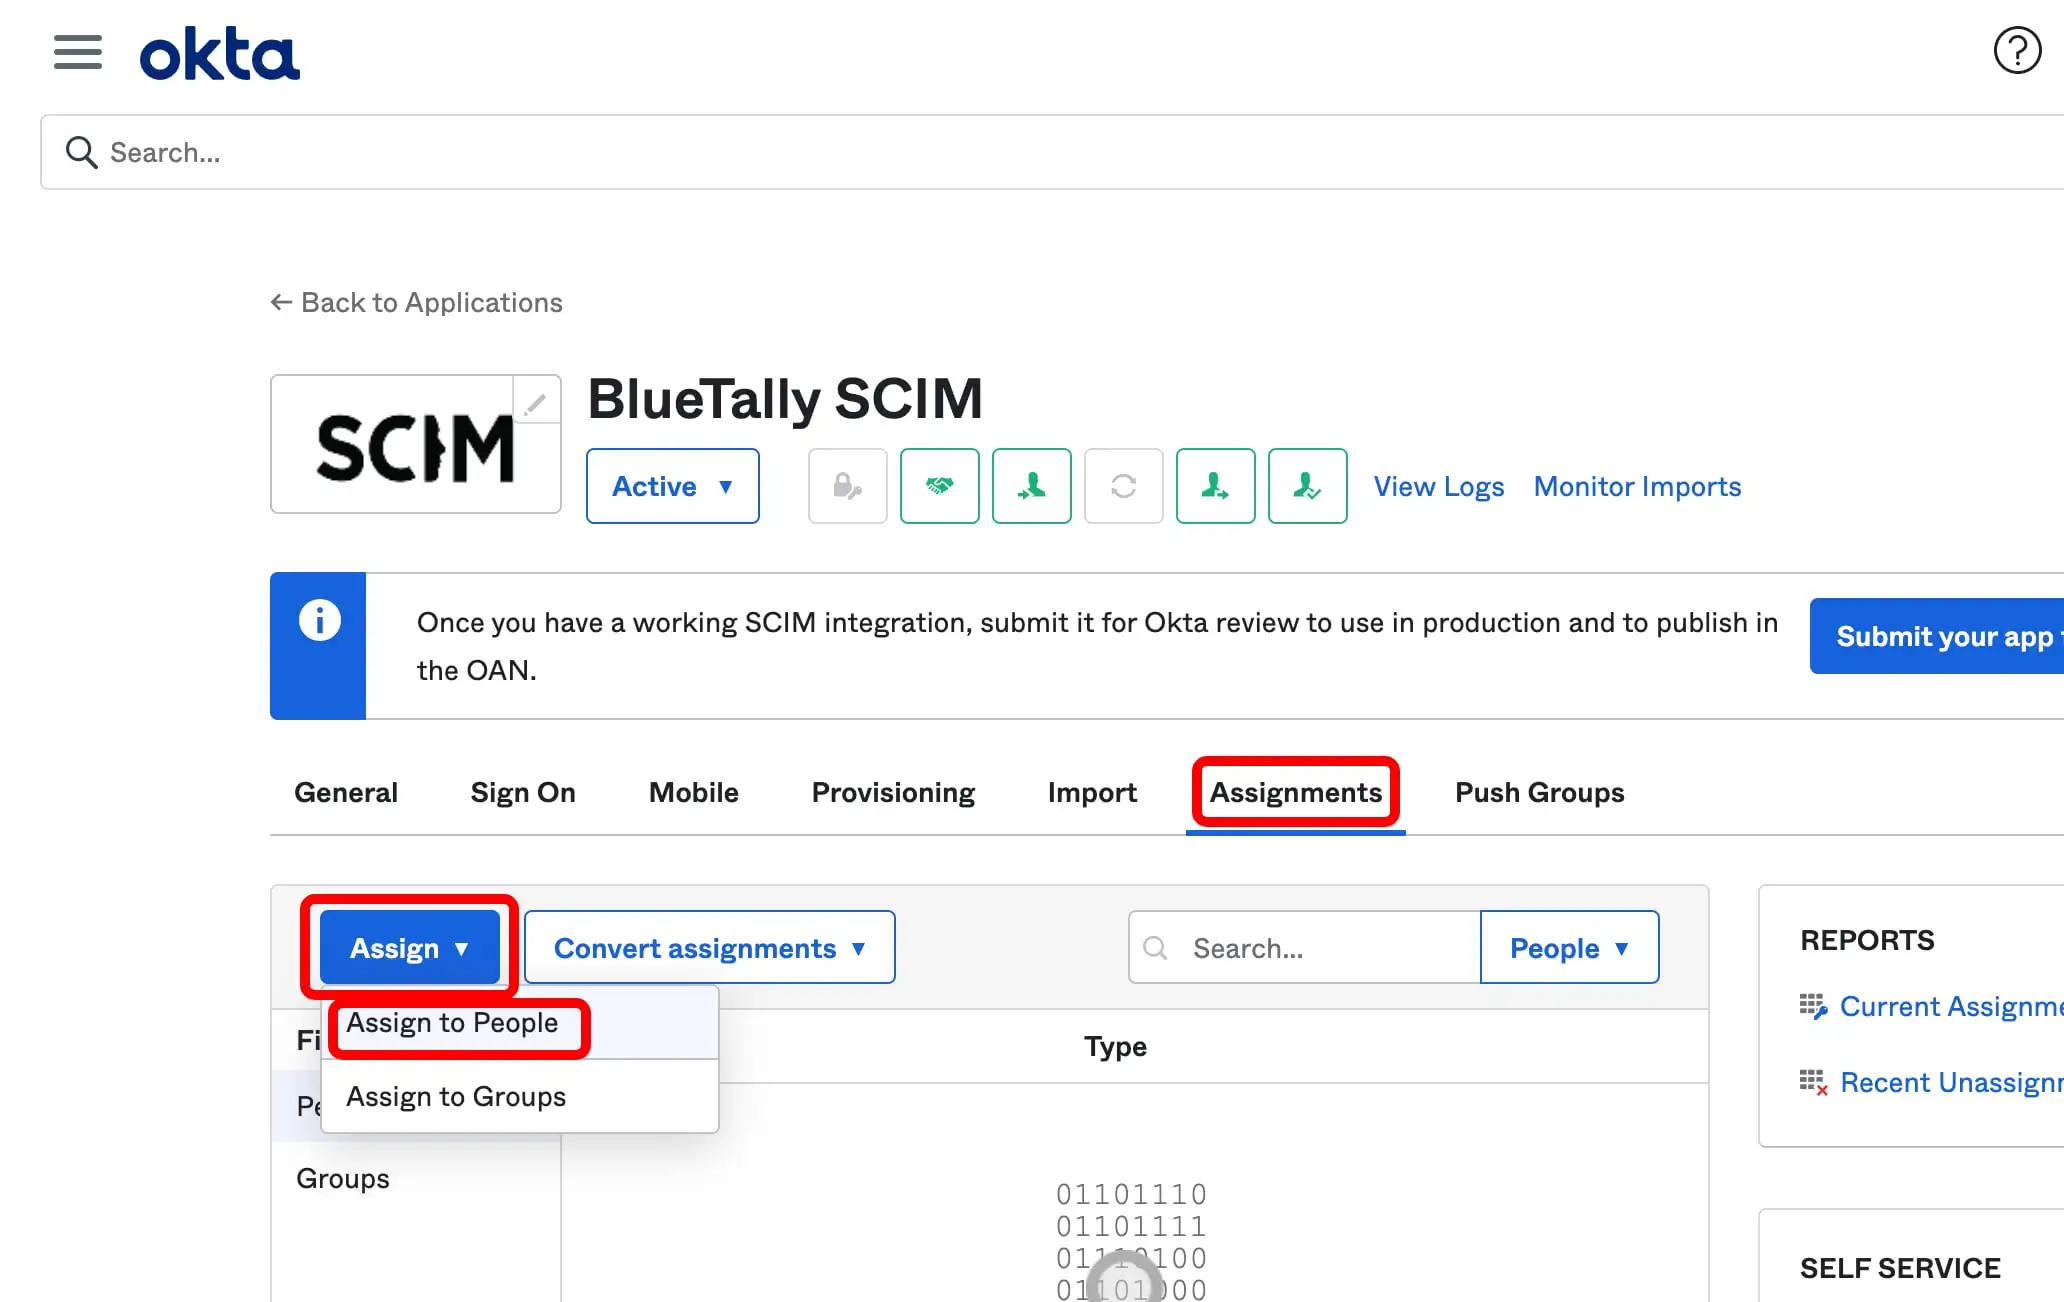Click the Okta logo
Screen dimensions: 2064x1302
pyautogui.click(x=220, y=54)
